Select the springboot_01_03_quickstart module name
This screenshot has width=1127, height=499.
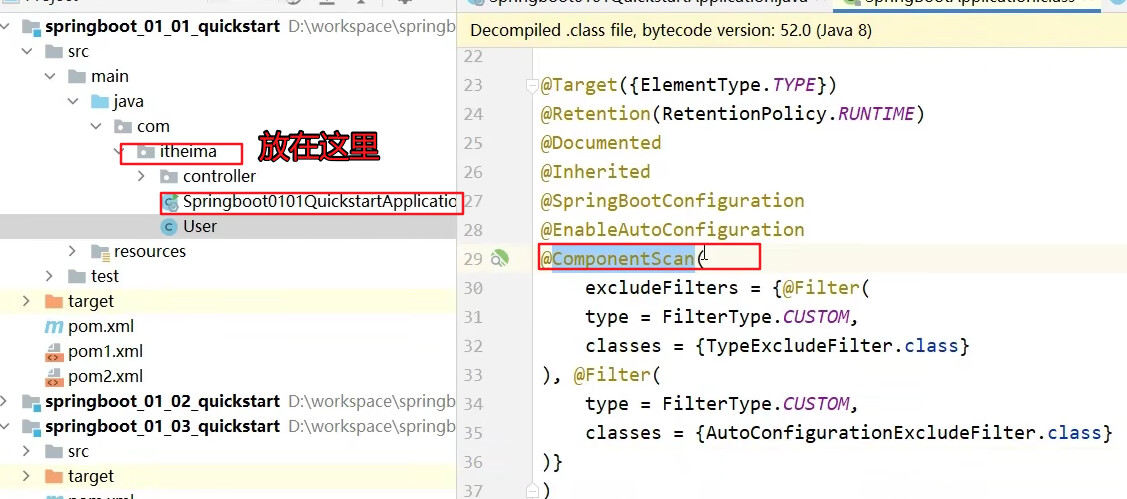[x=162, y=426]
